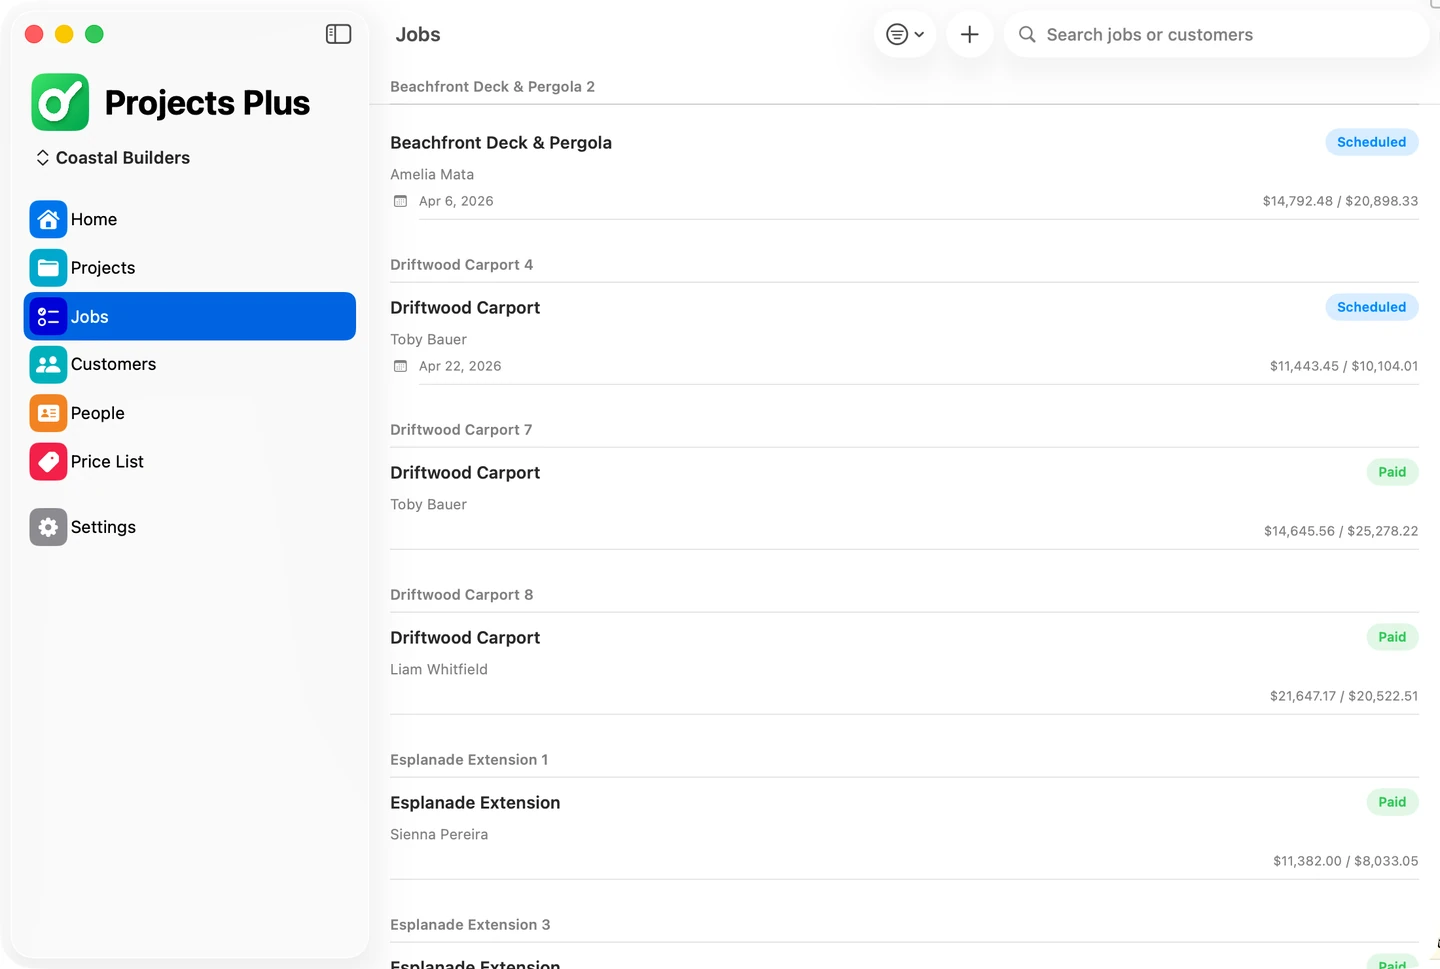Open Liam Whitfield's Driftwood Carport job
The width and height of the screenshot is (1440, 969).
pyautogui.click(x=904, y=665)
